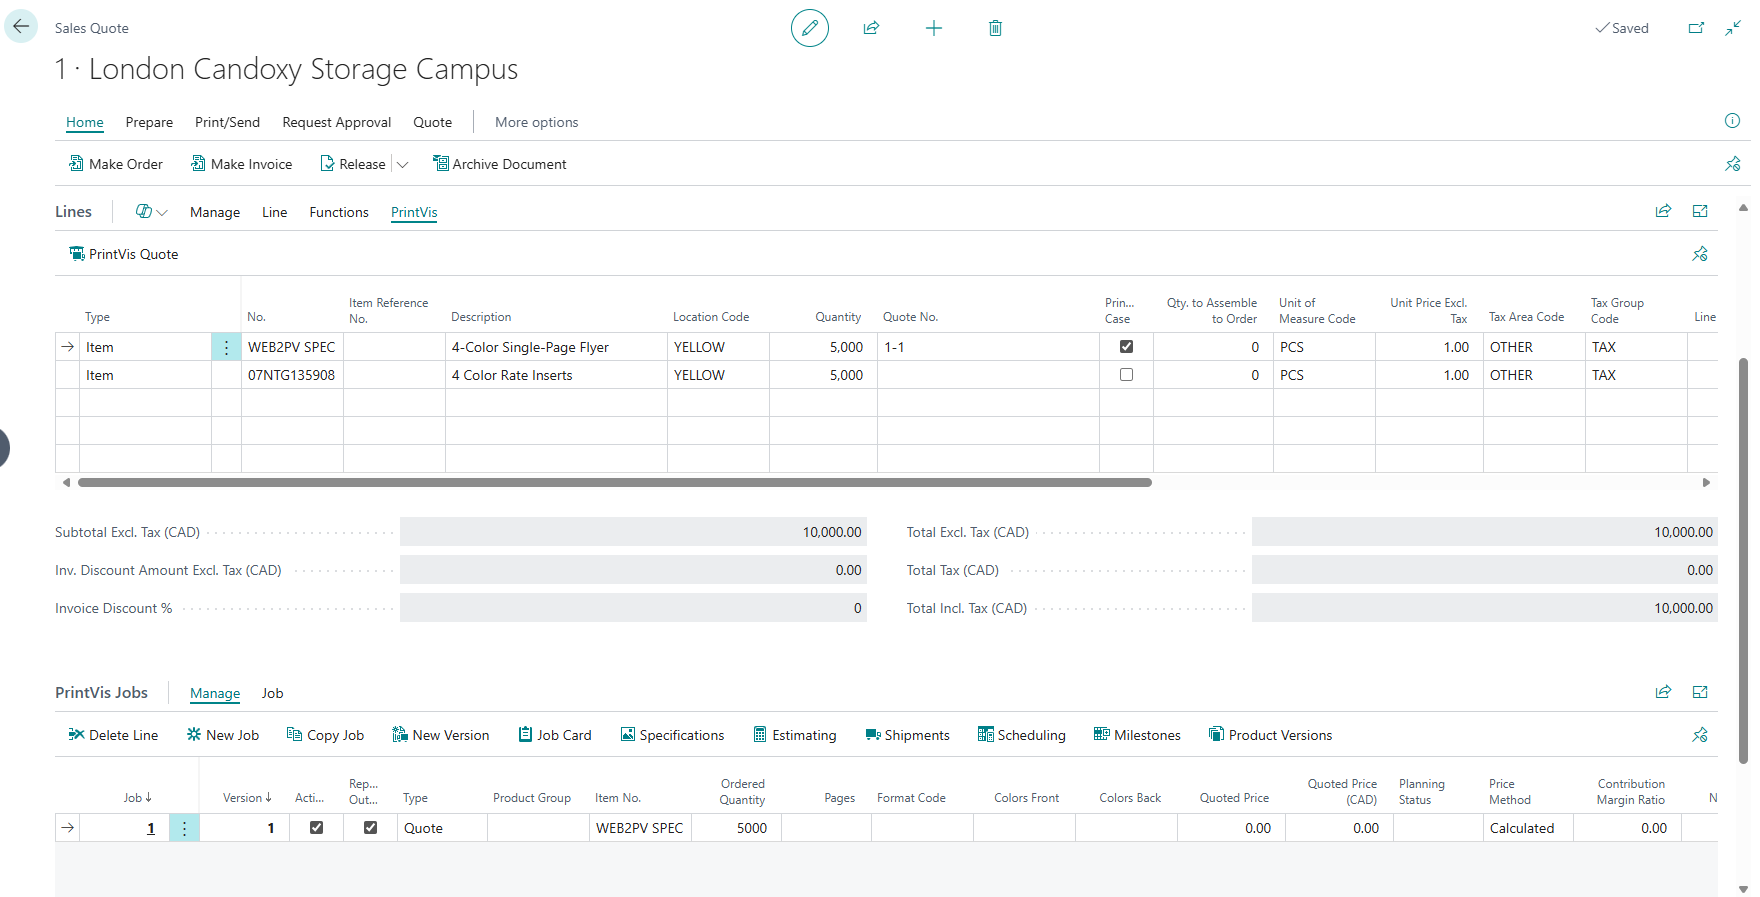Click the Make Order button

tap(116, 164)
